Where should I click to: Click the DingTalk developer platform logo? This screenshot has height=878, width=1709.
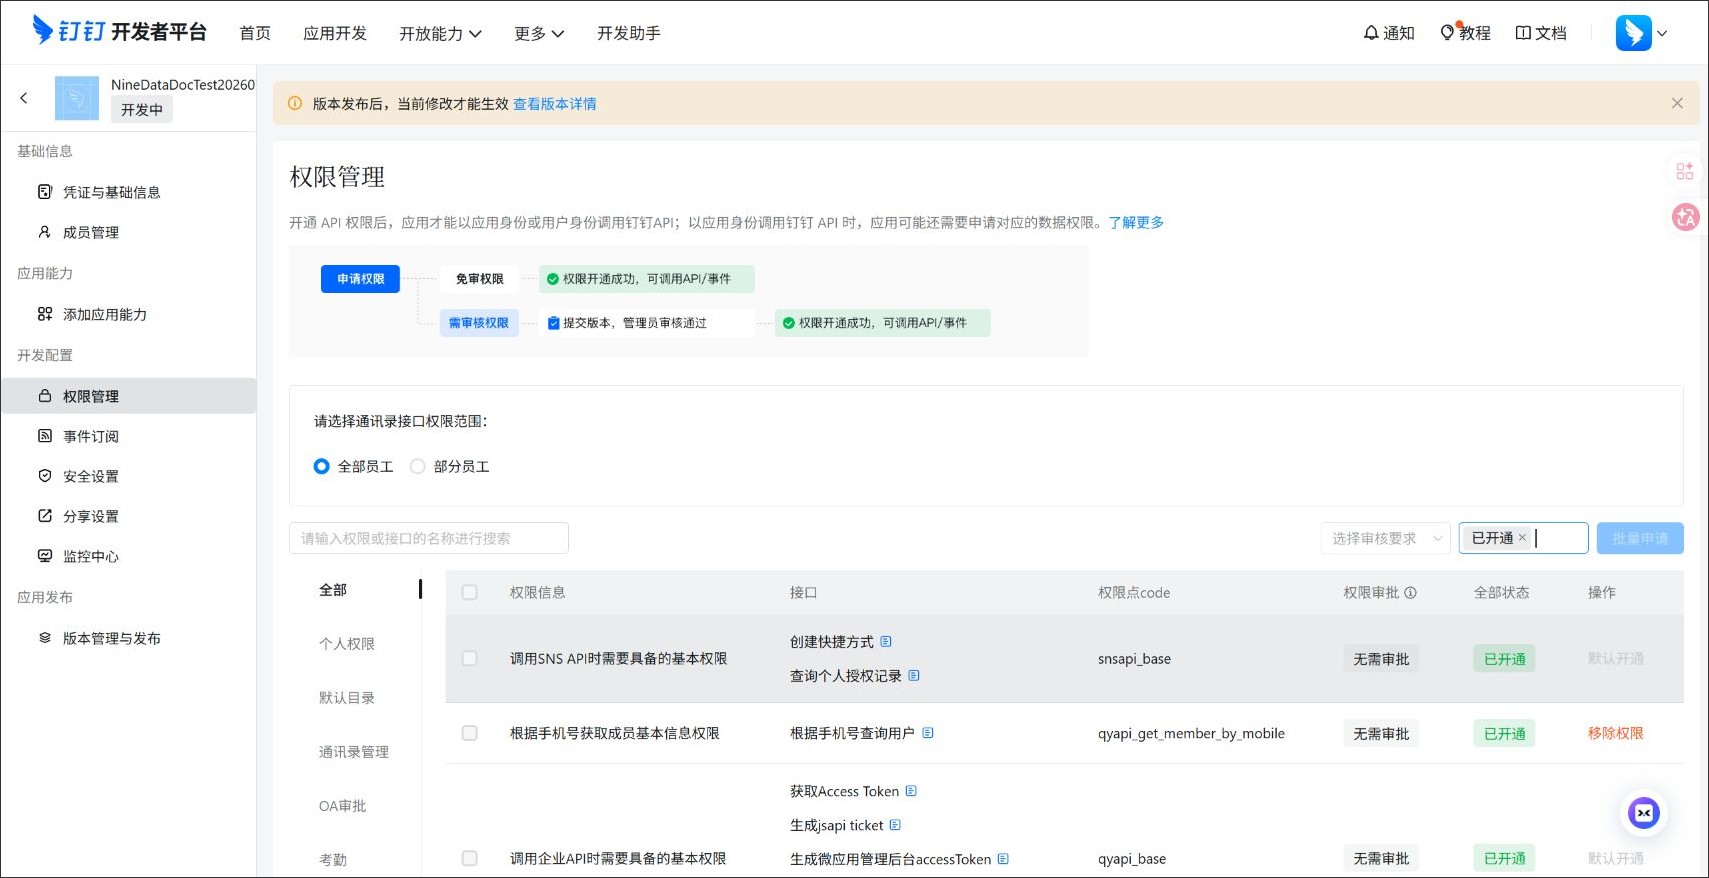click(119, 31)
